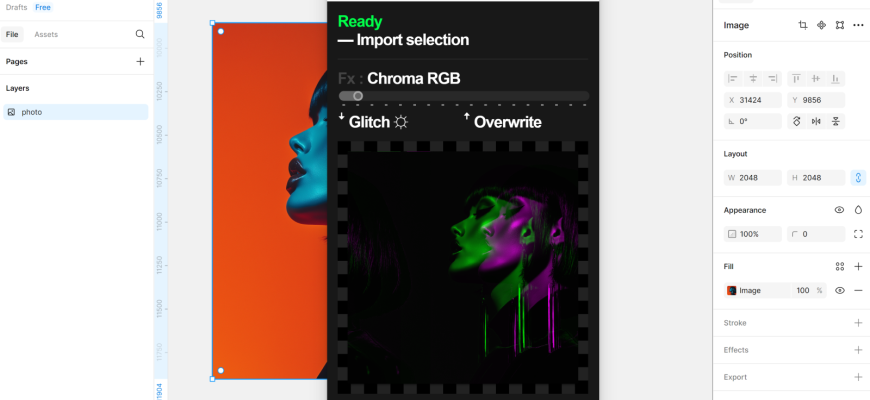Expand Export section with plus

click(x=858, y=377)
